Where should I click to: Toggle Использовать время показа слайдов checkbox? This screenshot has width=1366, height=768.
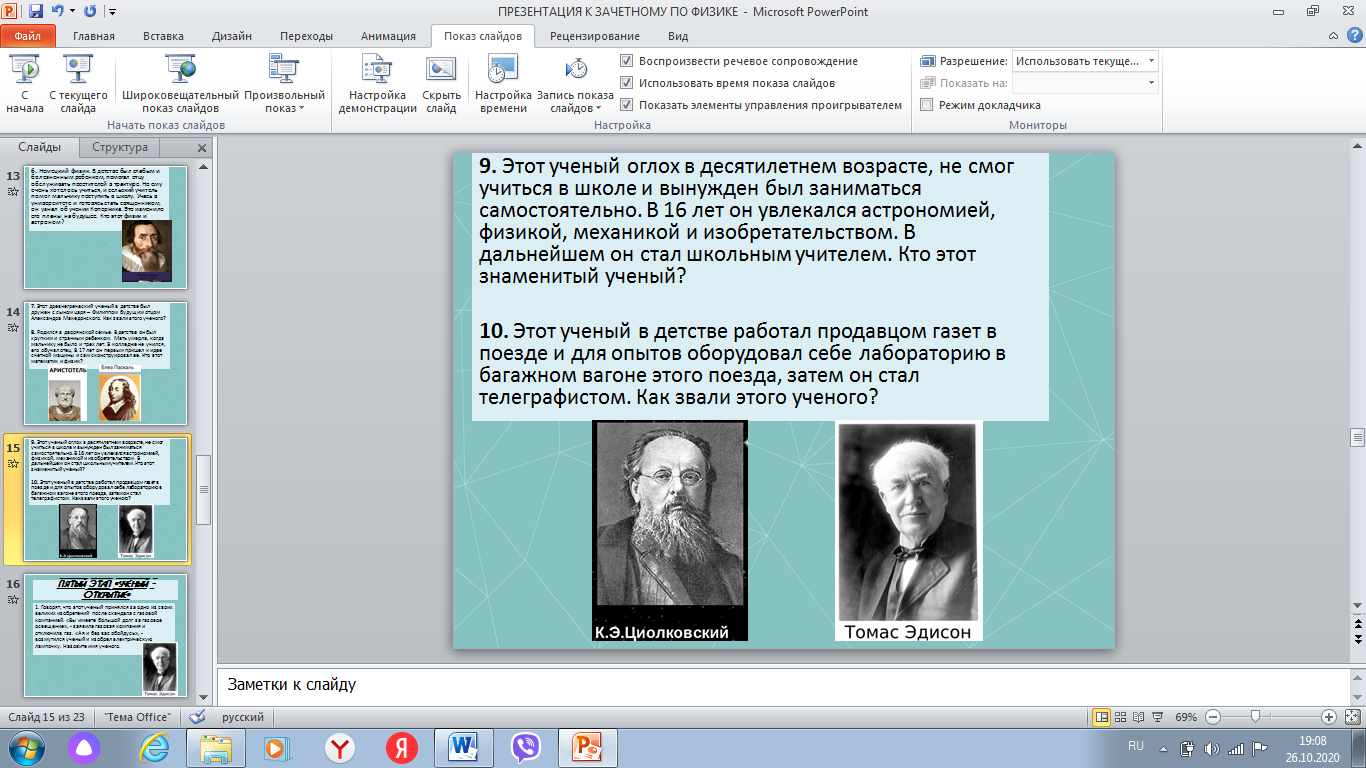coord(727,83)
